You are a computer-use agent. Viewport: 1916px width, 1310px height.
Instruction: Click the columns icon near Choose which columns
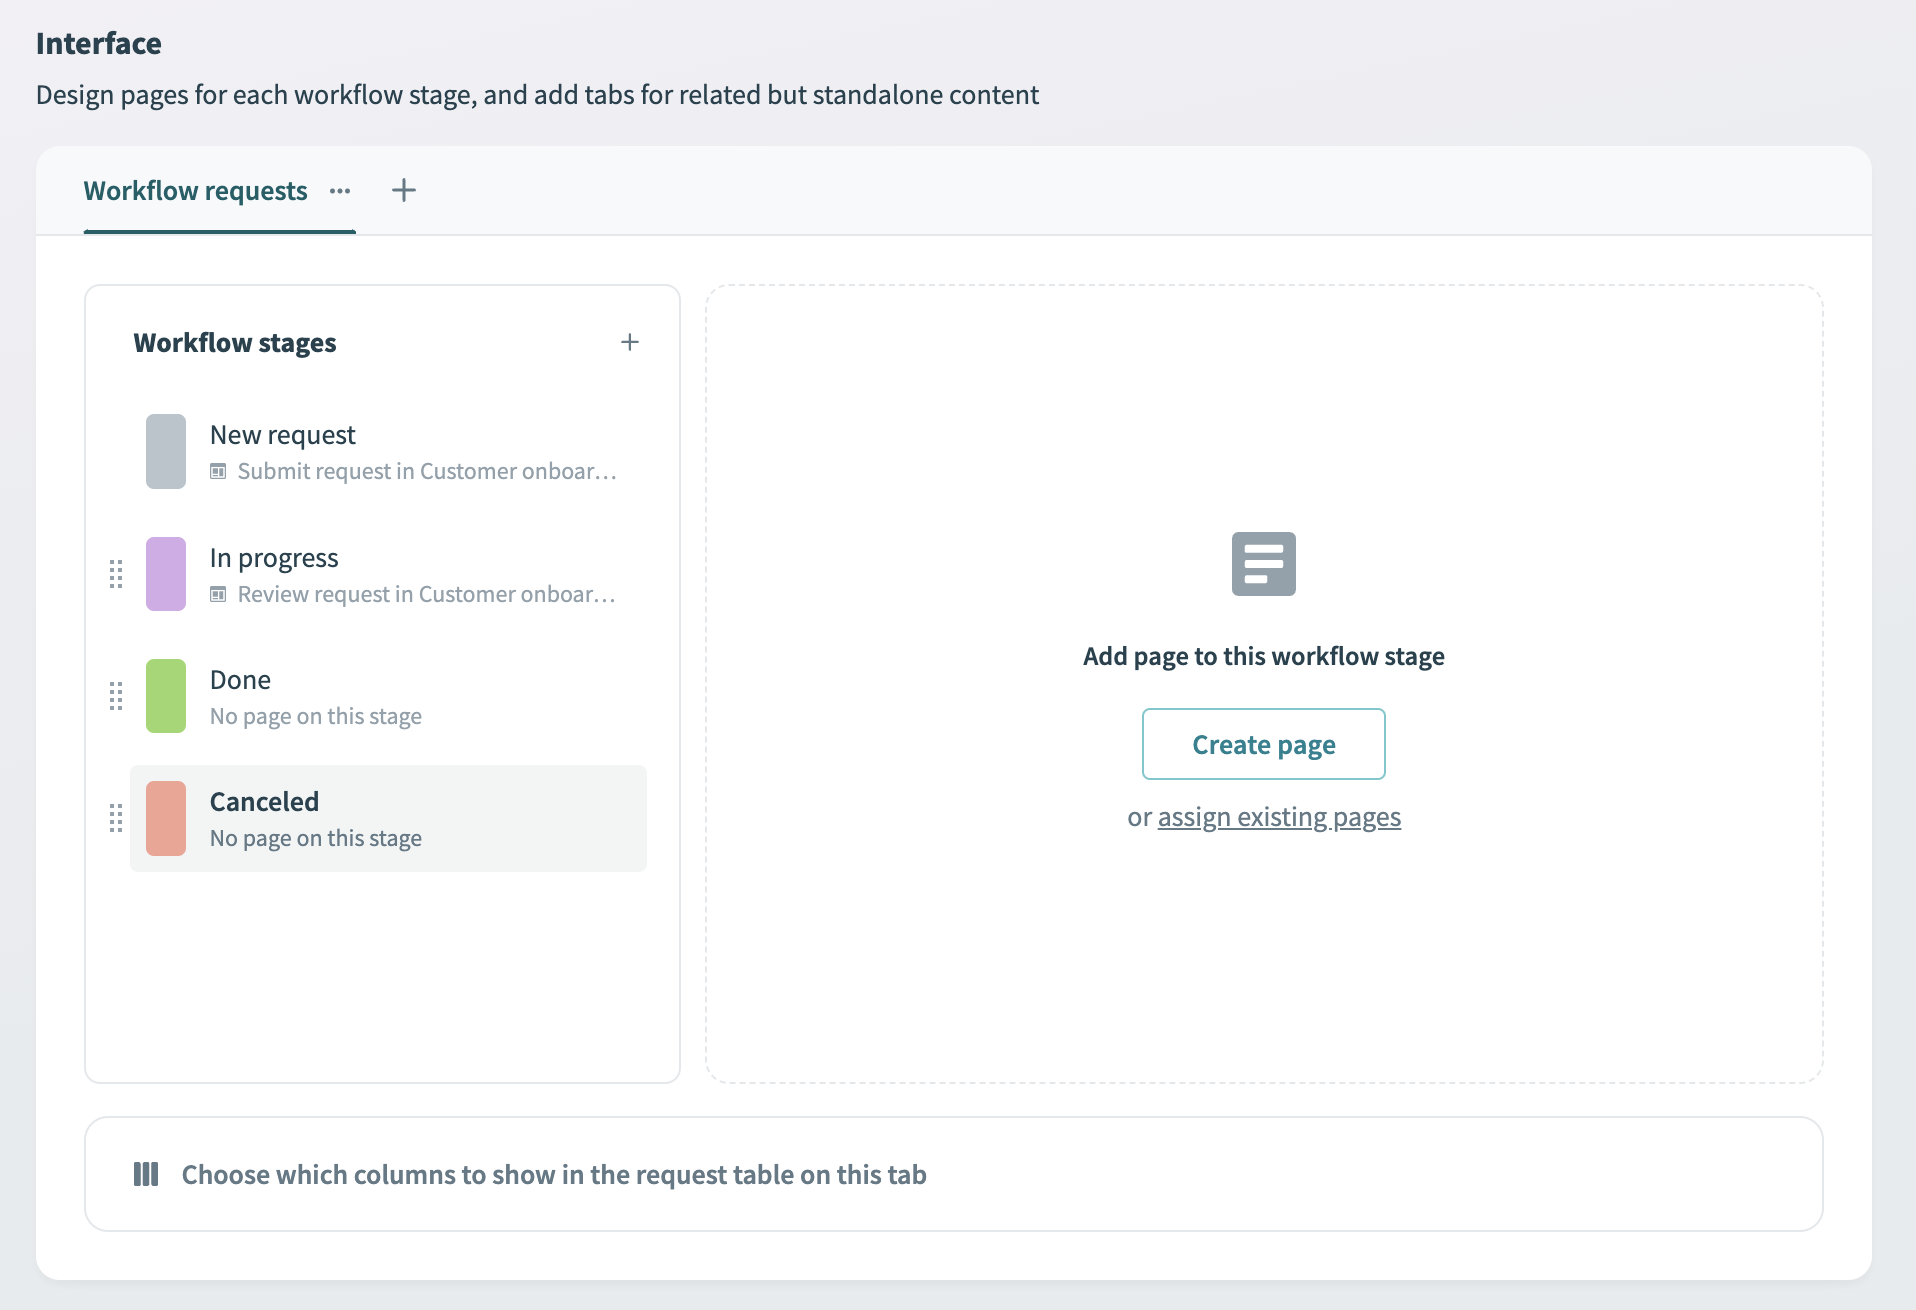point(146,1174)
